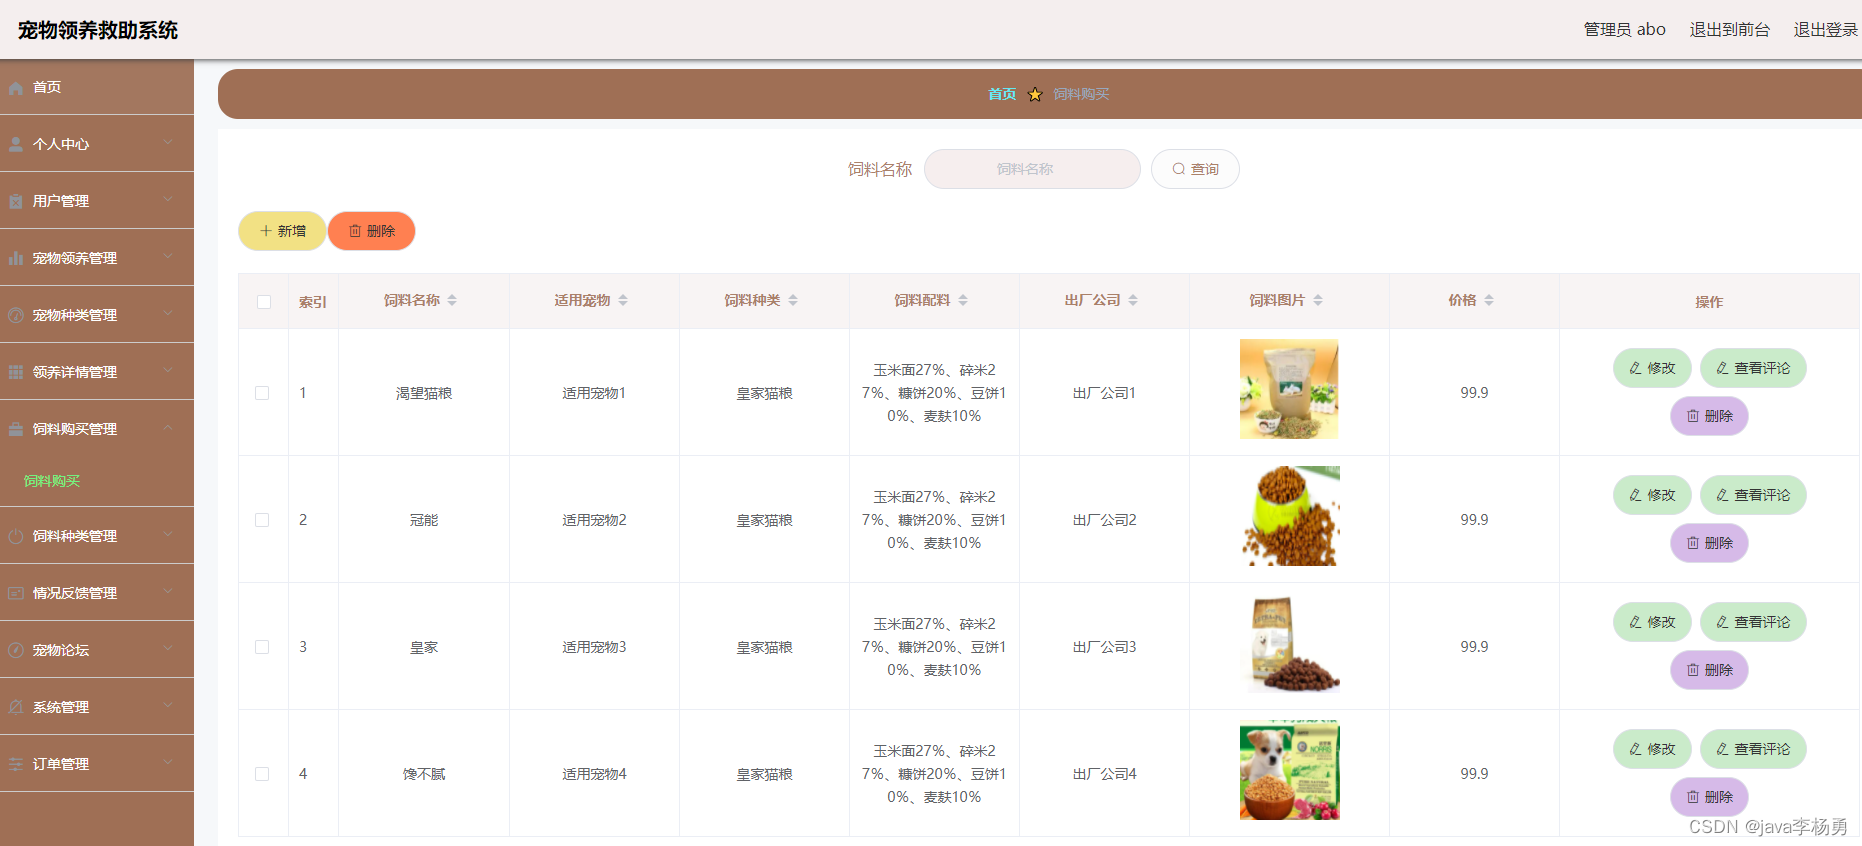Open the 系统管理 sidebar menu
Screen dimensions: 1862x846
97,707
